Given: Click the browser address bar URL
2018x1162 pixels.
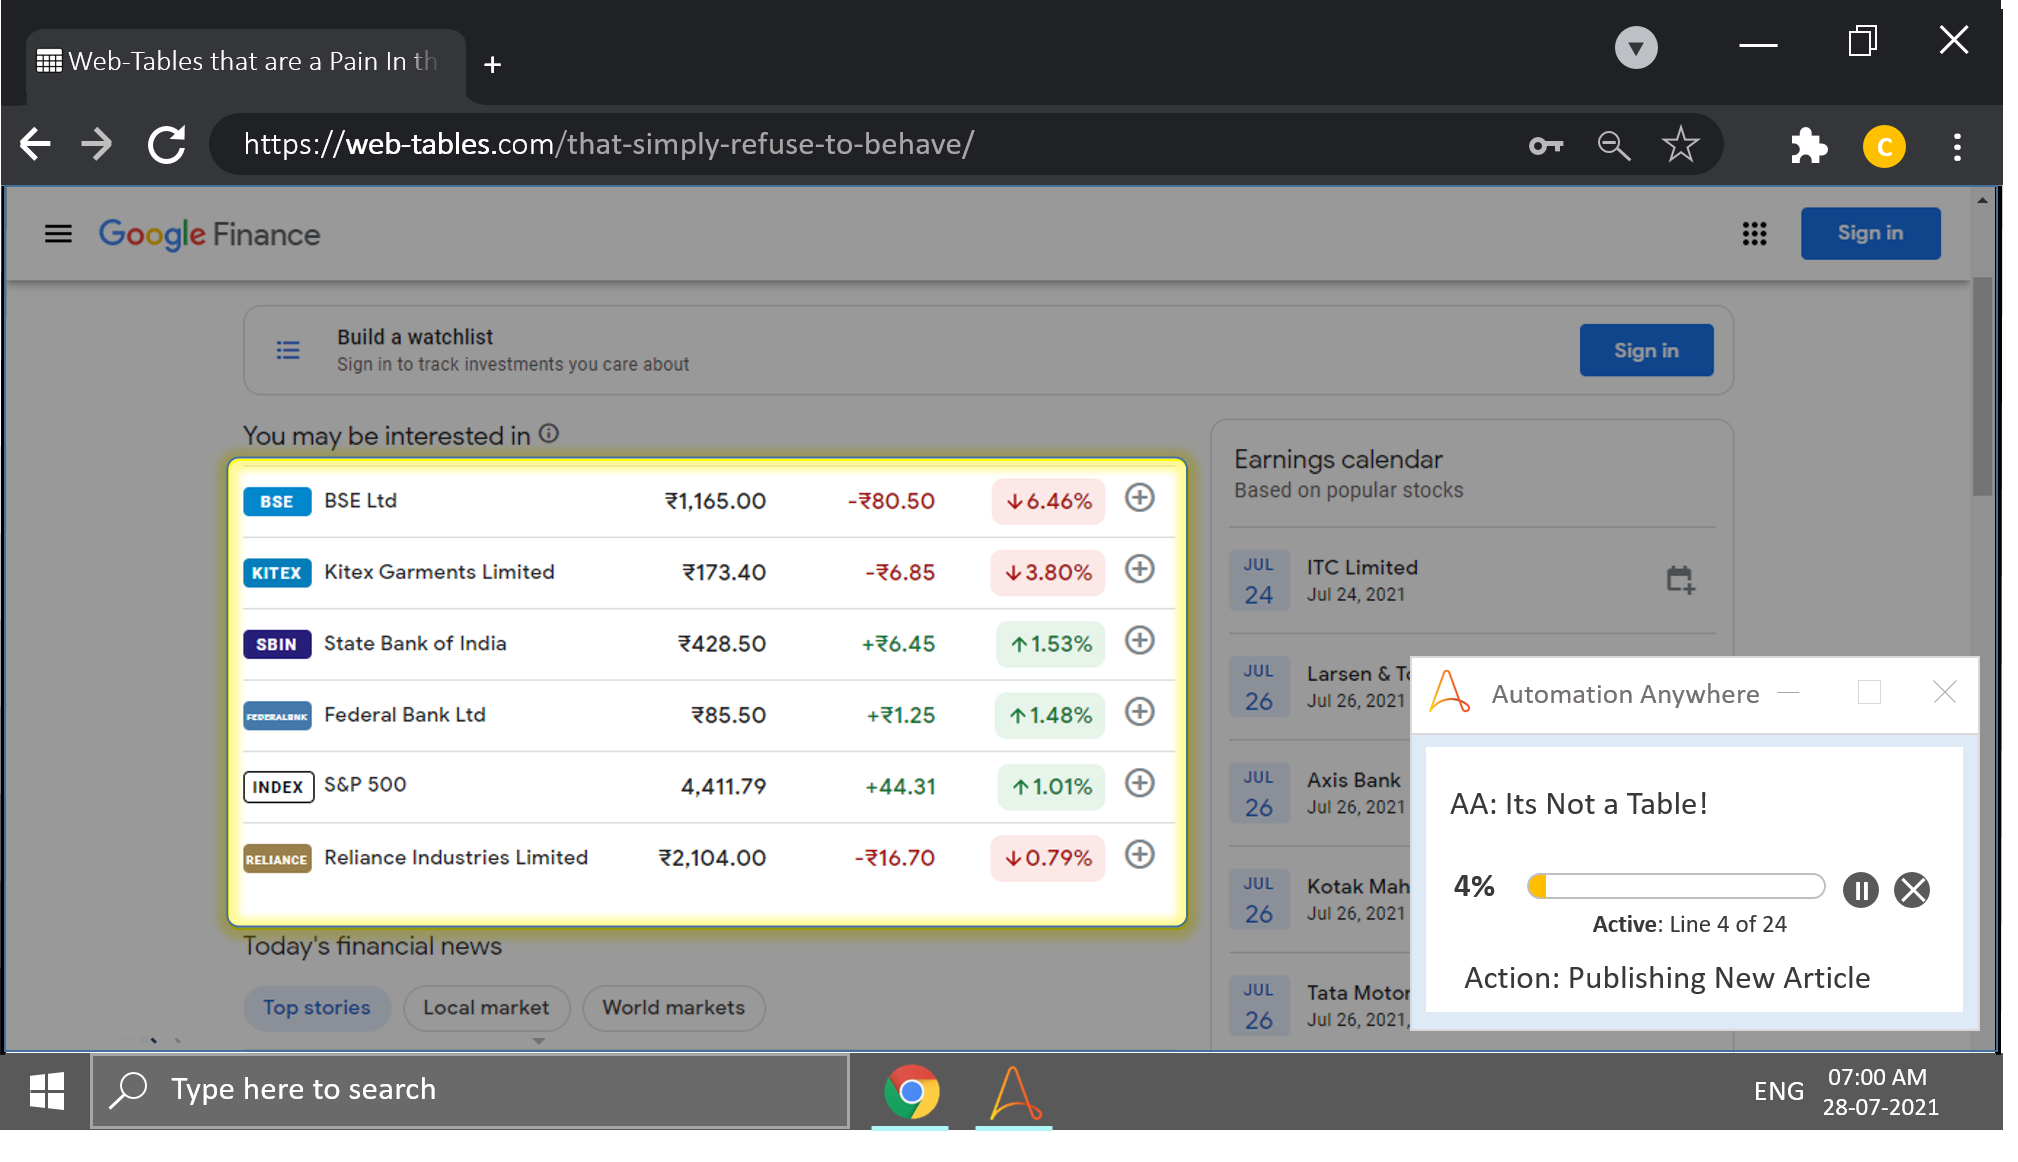Looking at the screenshot, I should coord(608,145).
